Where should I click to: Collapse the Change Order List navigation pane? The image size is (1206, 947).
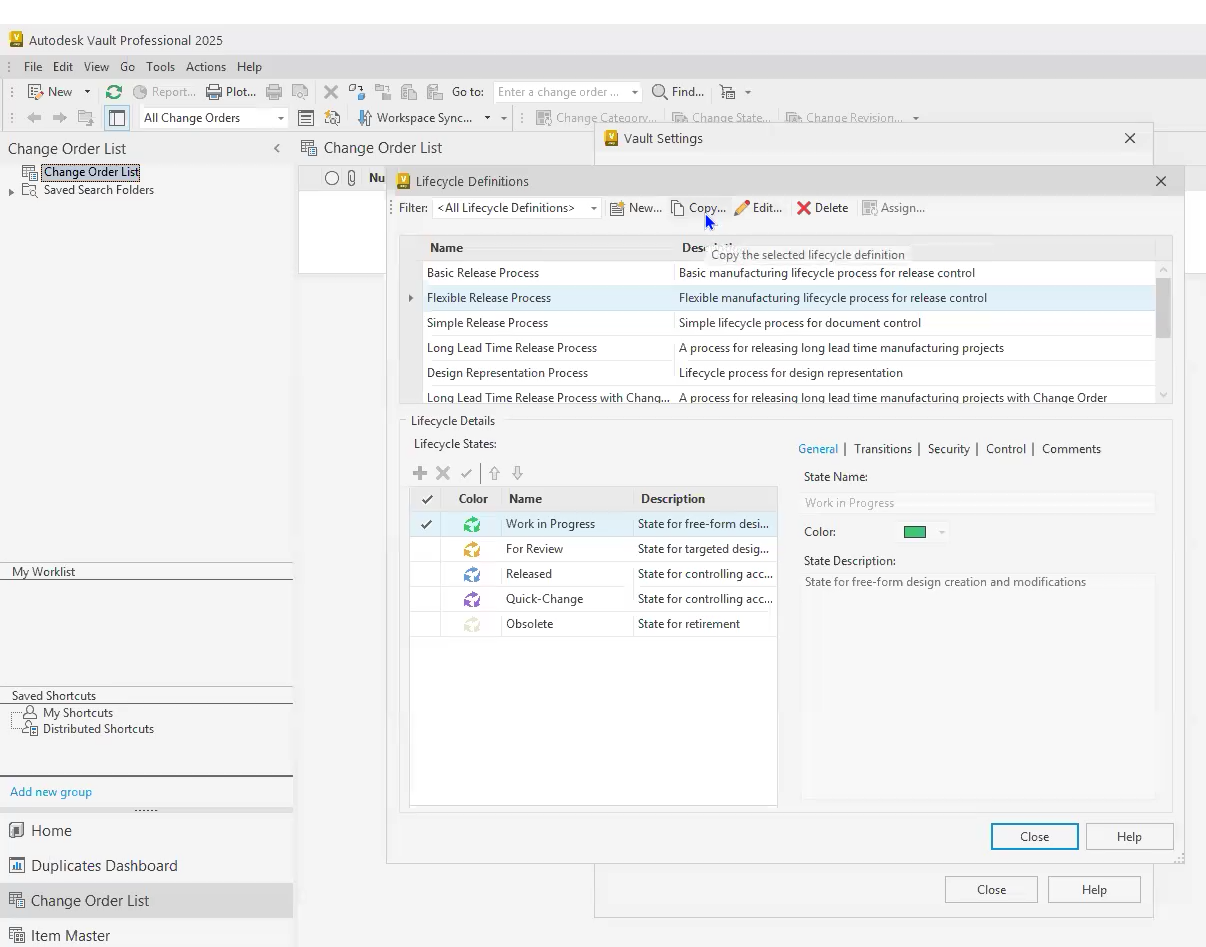tap(277, 148)
